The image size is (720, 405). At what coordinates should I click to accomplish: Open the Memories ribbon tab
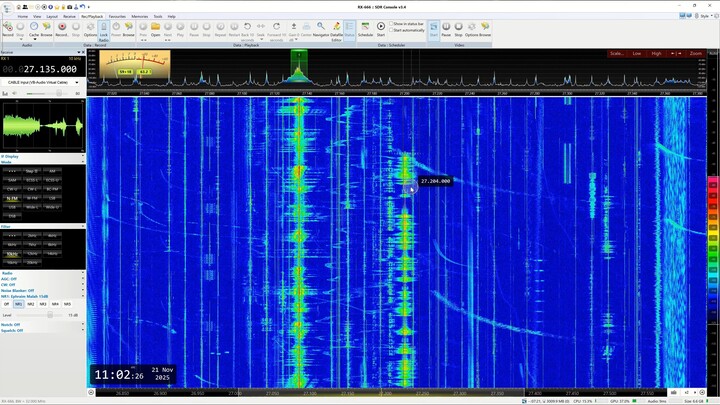[x=140, y=17]
